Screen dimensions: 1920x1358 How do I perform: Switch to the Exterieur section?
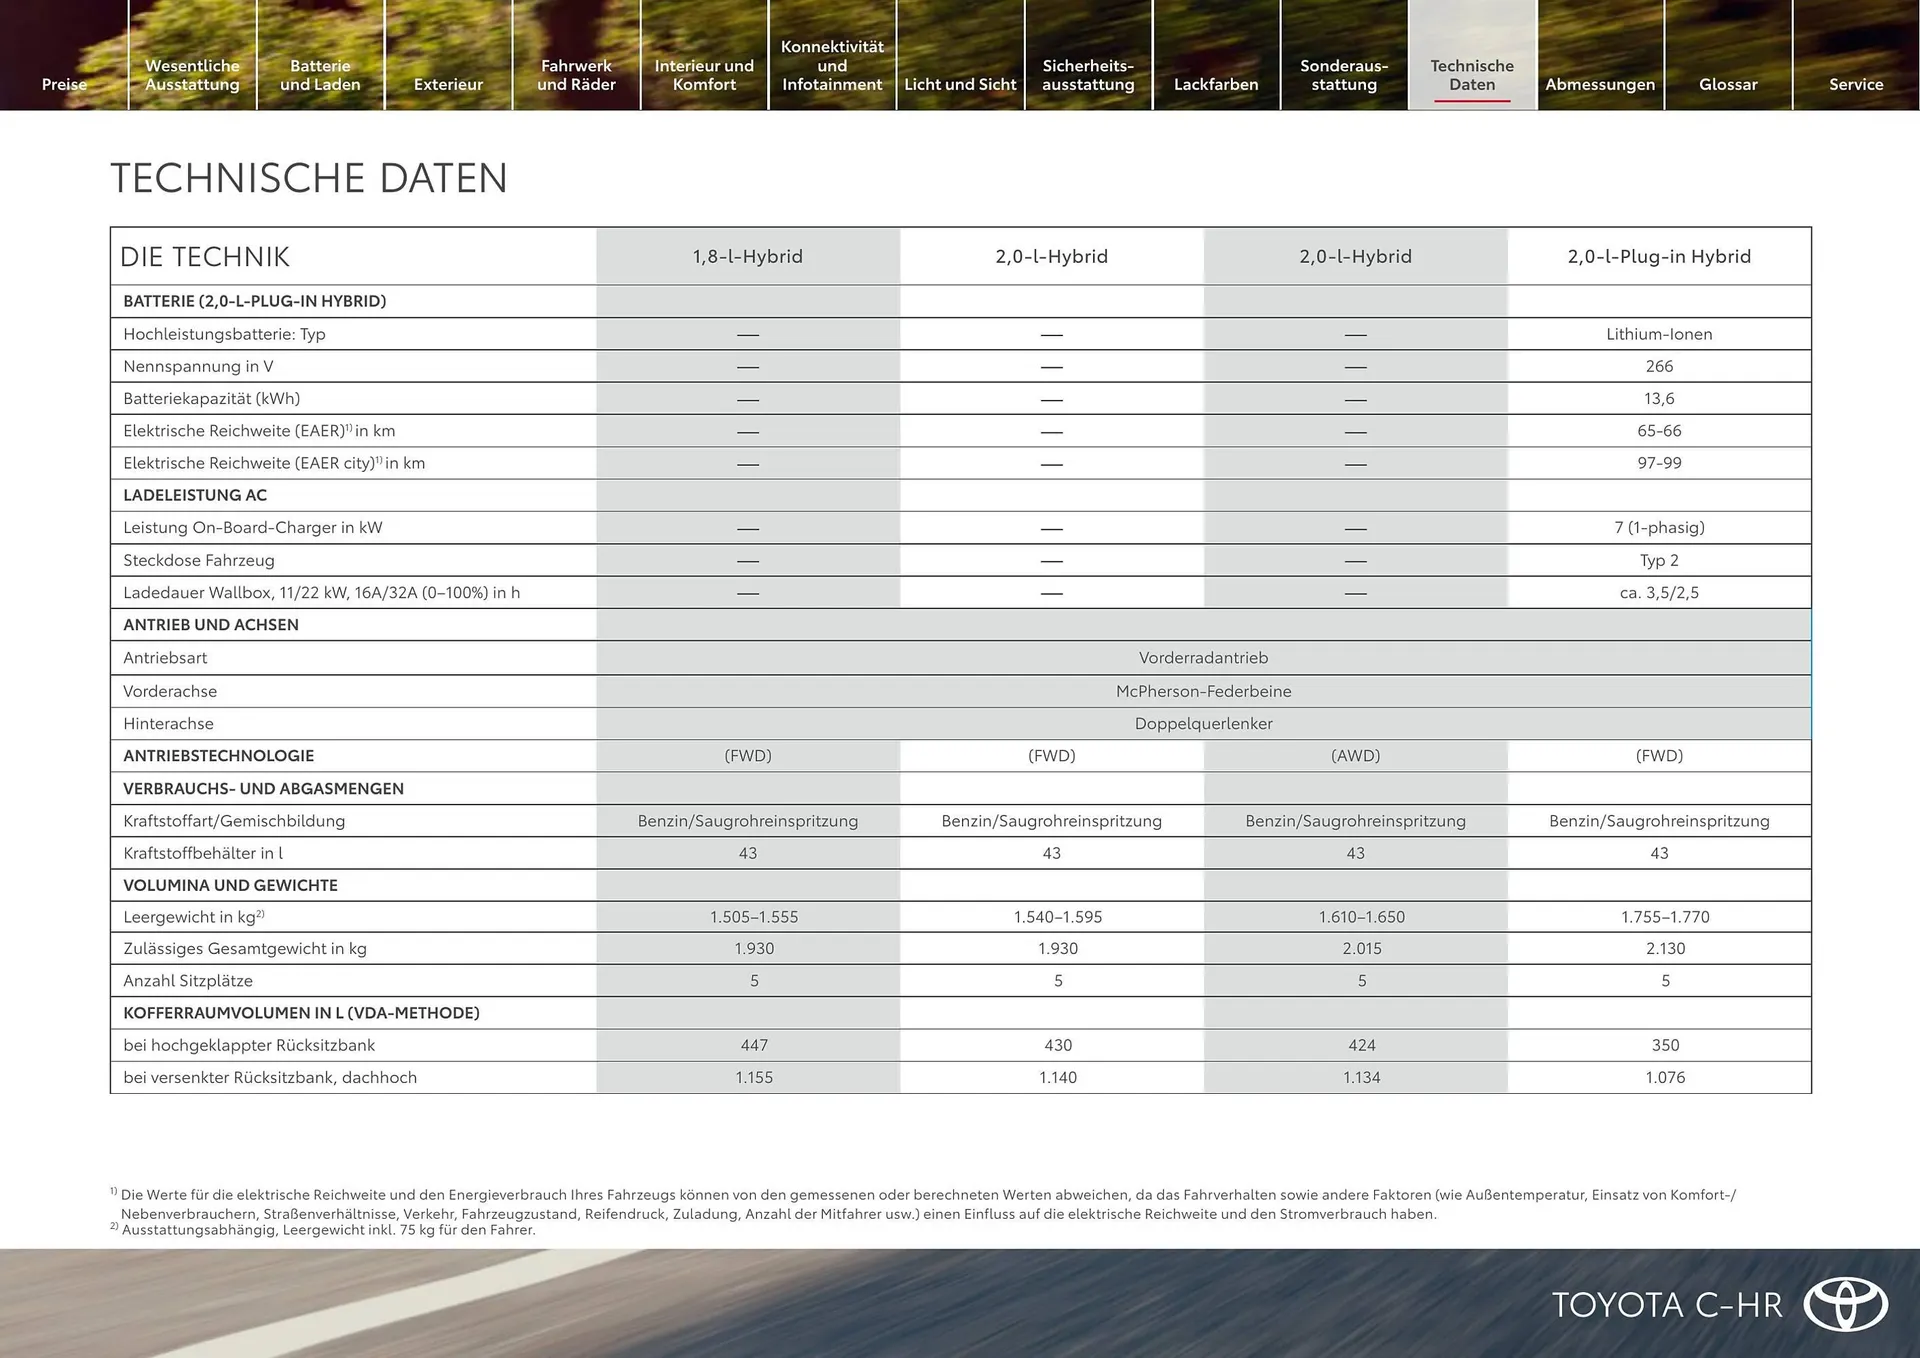pyautogui.click(x=448, y=84)
